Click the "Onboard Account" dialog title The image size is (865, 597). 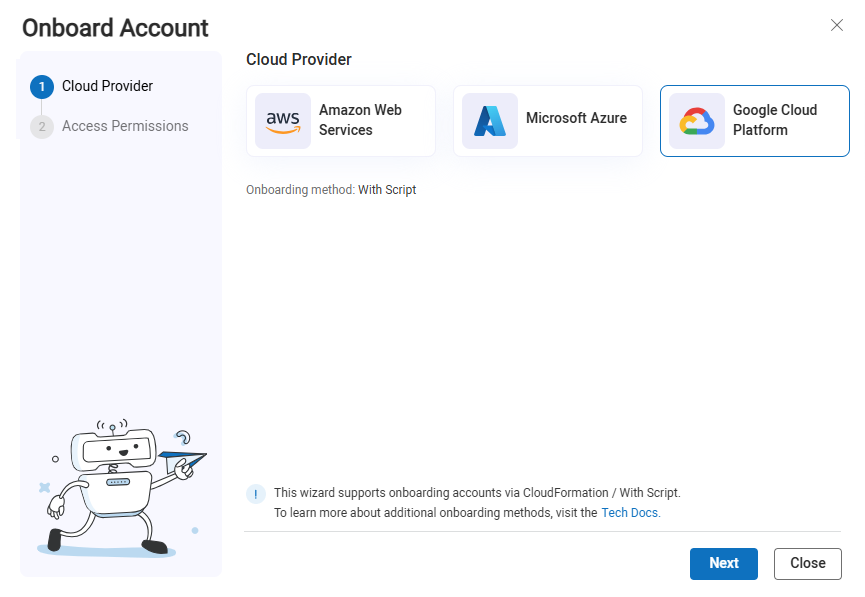115,28
